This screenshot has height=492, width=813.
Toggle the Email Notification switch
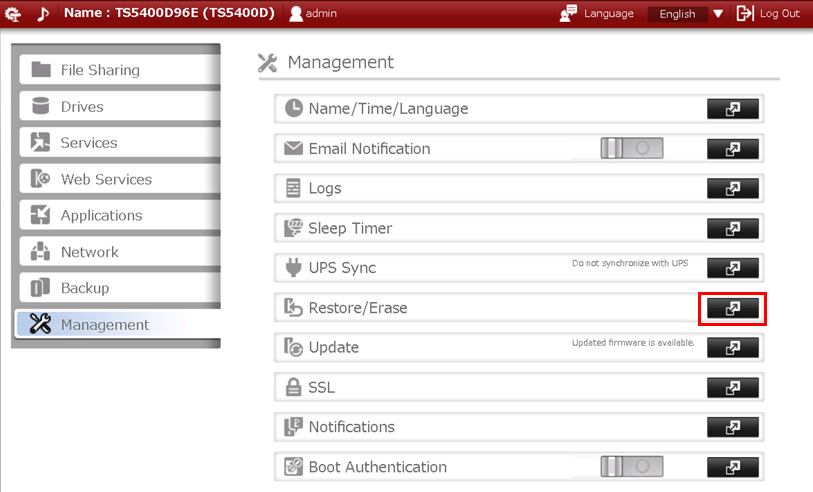[x=631, y=148]
